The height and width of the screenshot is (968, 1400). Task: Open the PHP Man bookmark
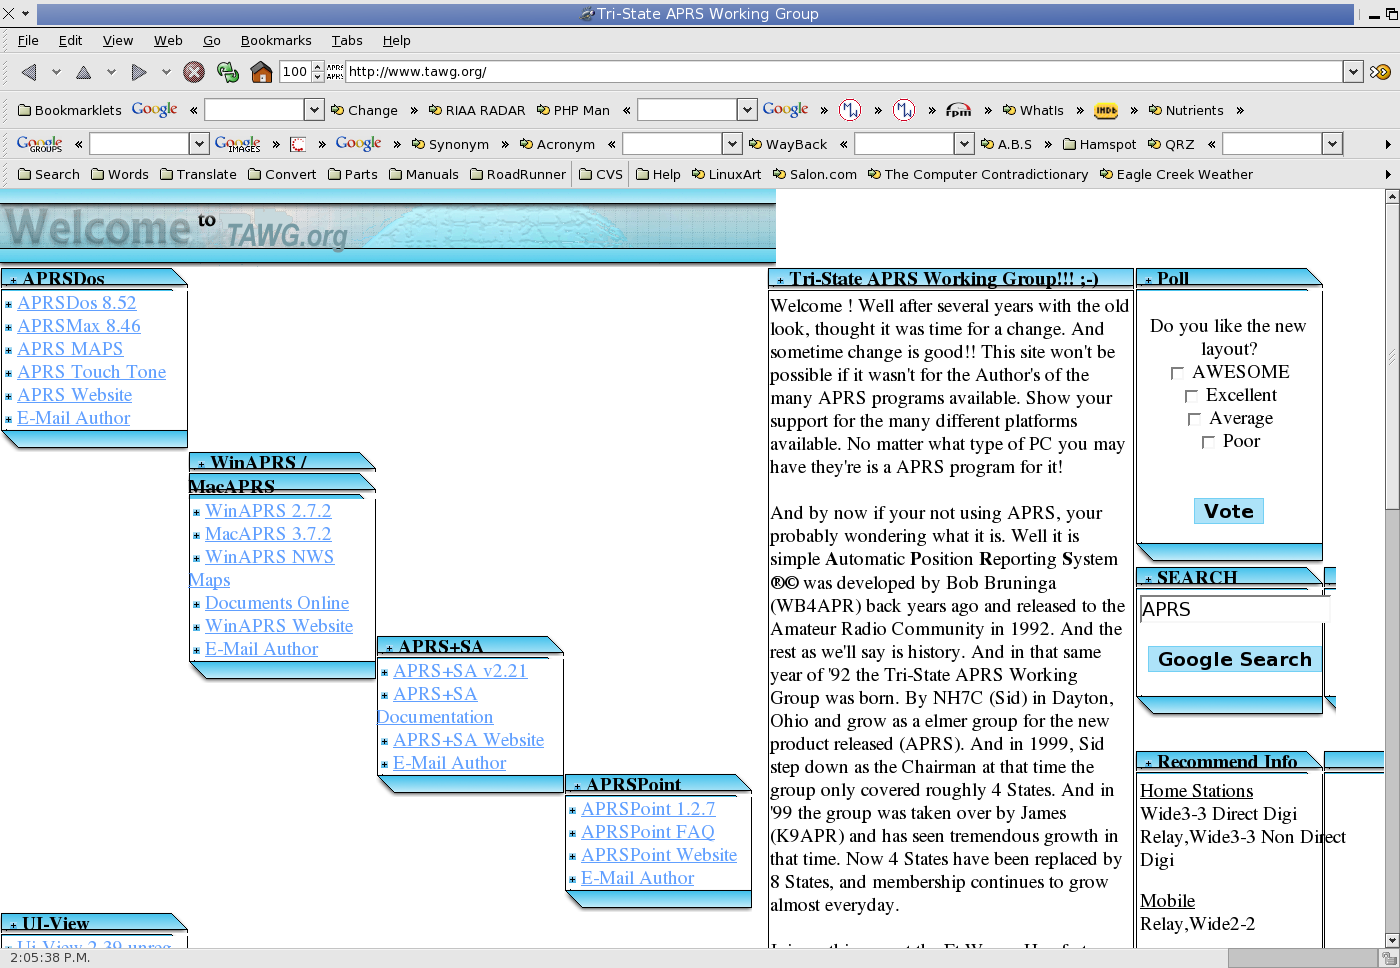pyautogui.click(x=573, y=110)
